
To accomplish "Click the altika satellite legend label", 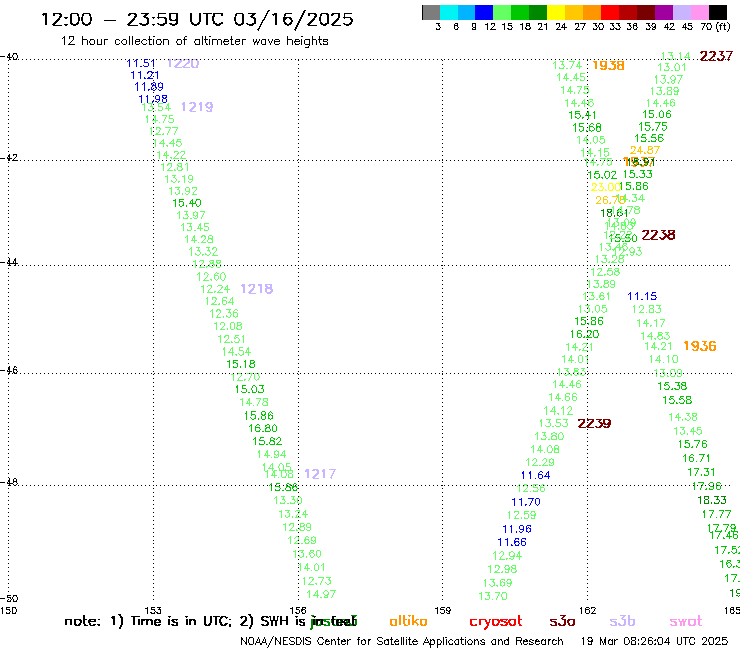I will (408, 621).
